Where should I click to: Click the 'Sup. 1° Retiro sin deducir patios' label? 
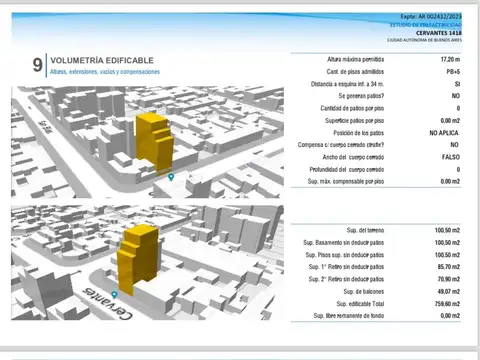[x=346, y=267]
